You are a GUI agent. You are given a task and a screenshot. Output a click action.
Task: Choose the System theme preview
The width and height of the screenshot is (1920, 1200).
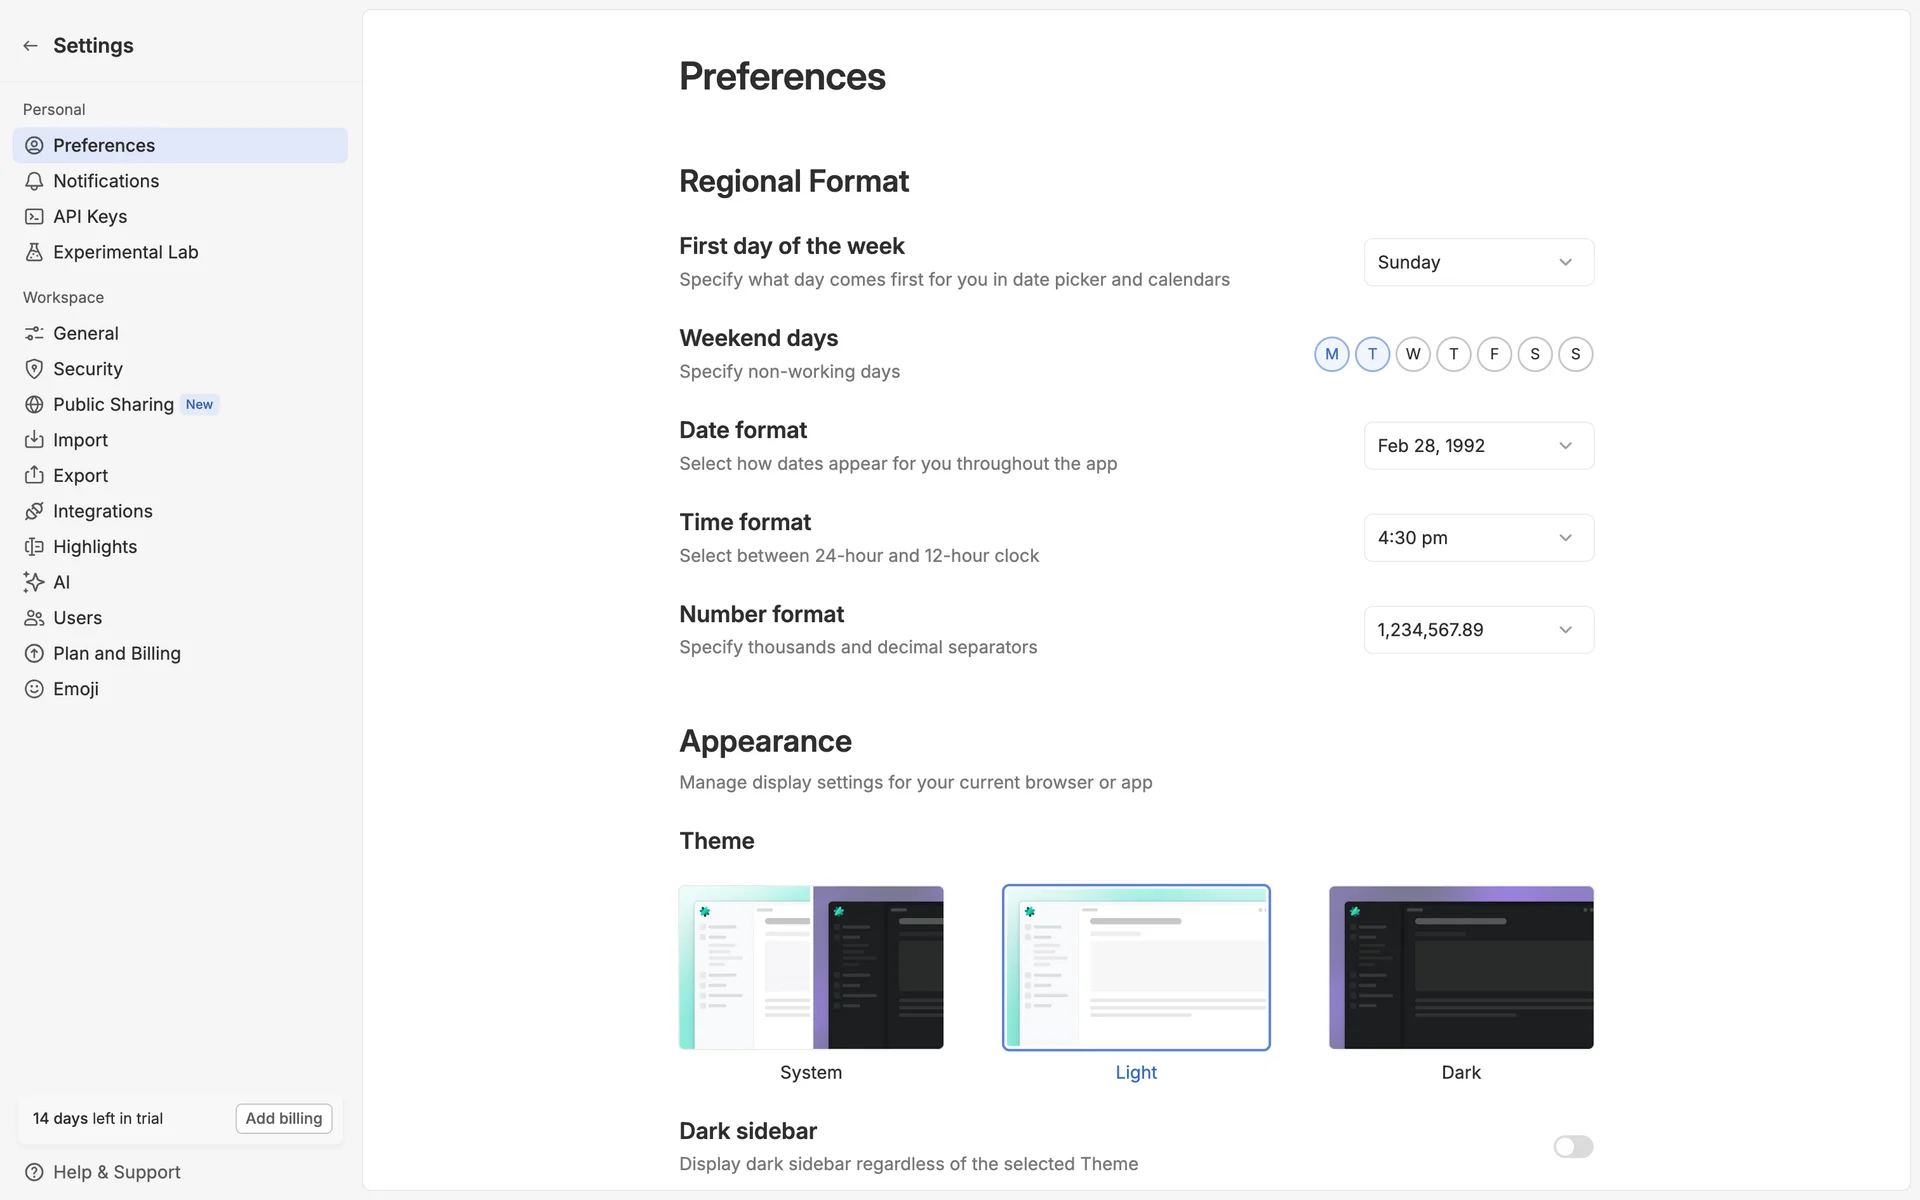coord(810,967)
